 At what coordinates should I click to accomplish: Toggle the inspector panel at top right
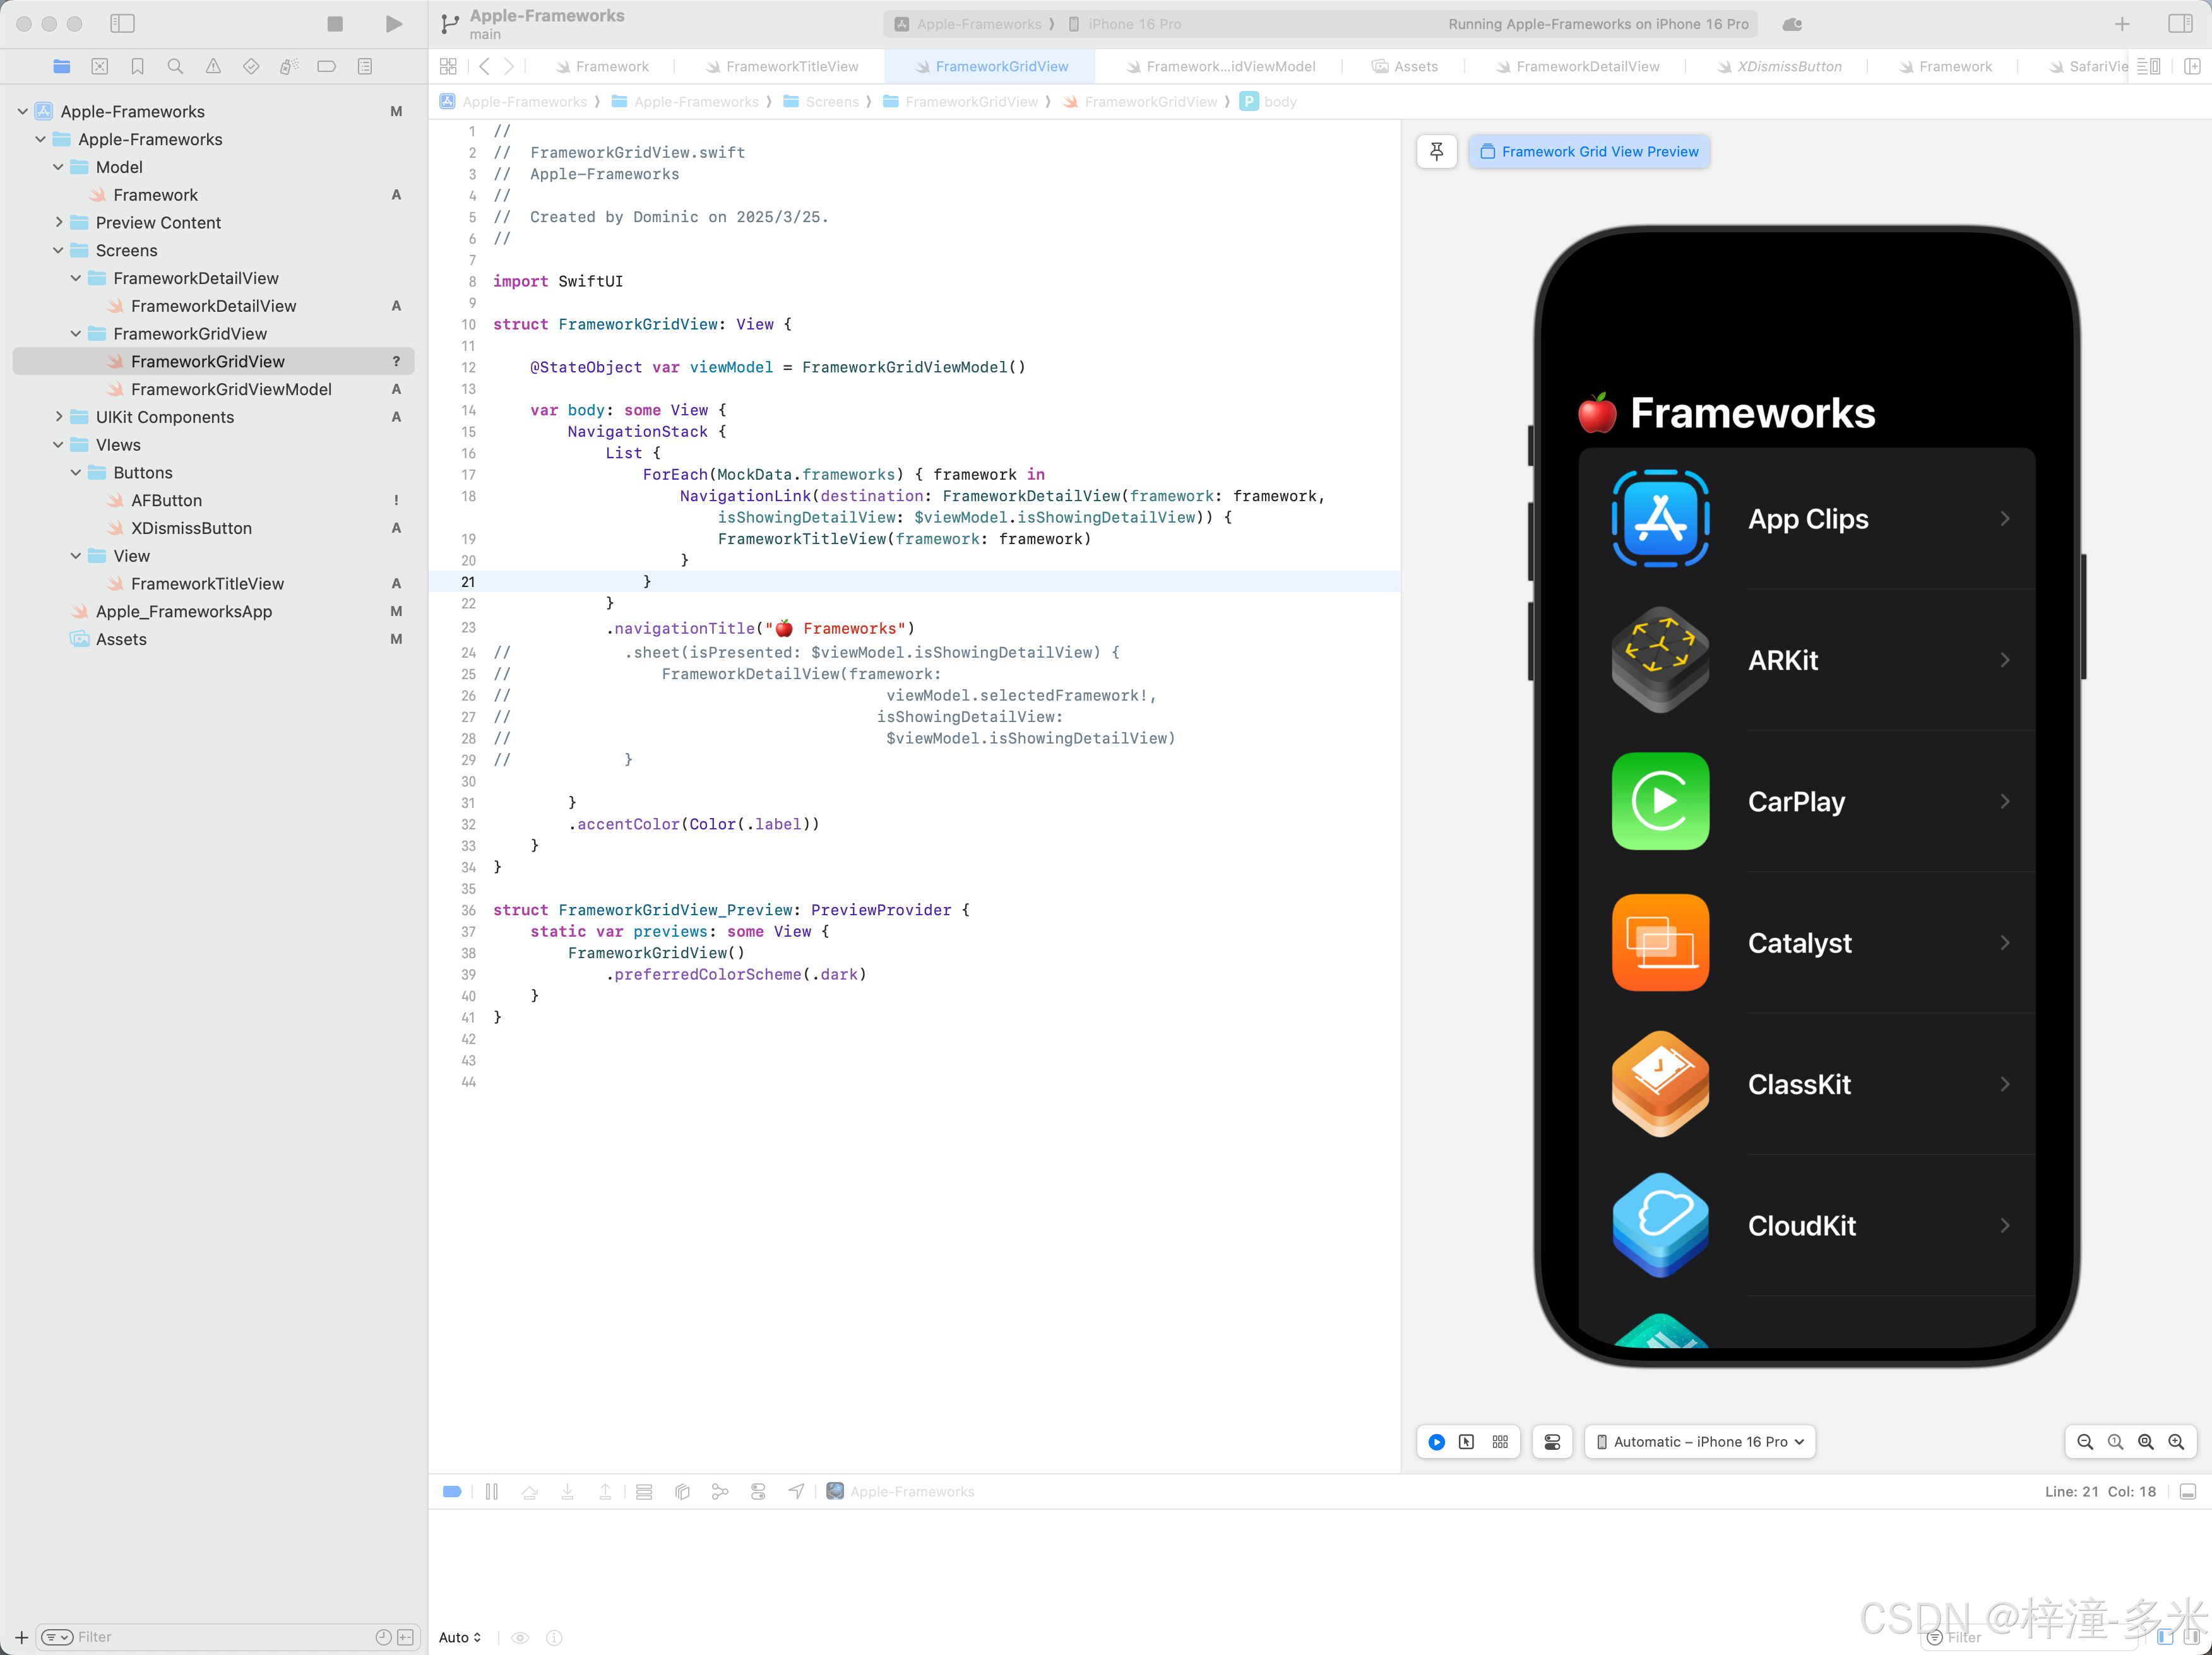(2180, 24)
